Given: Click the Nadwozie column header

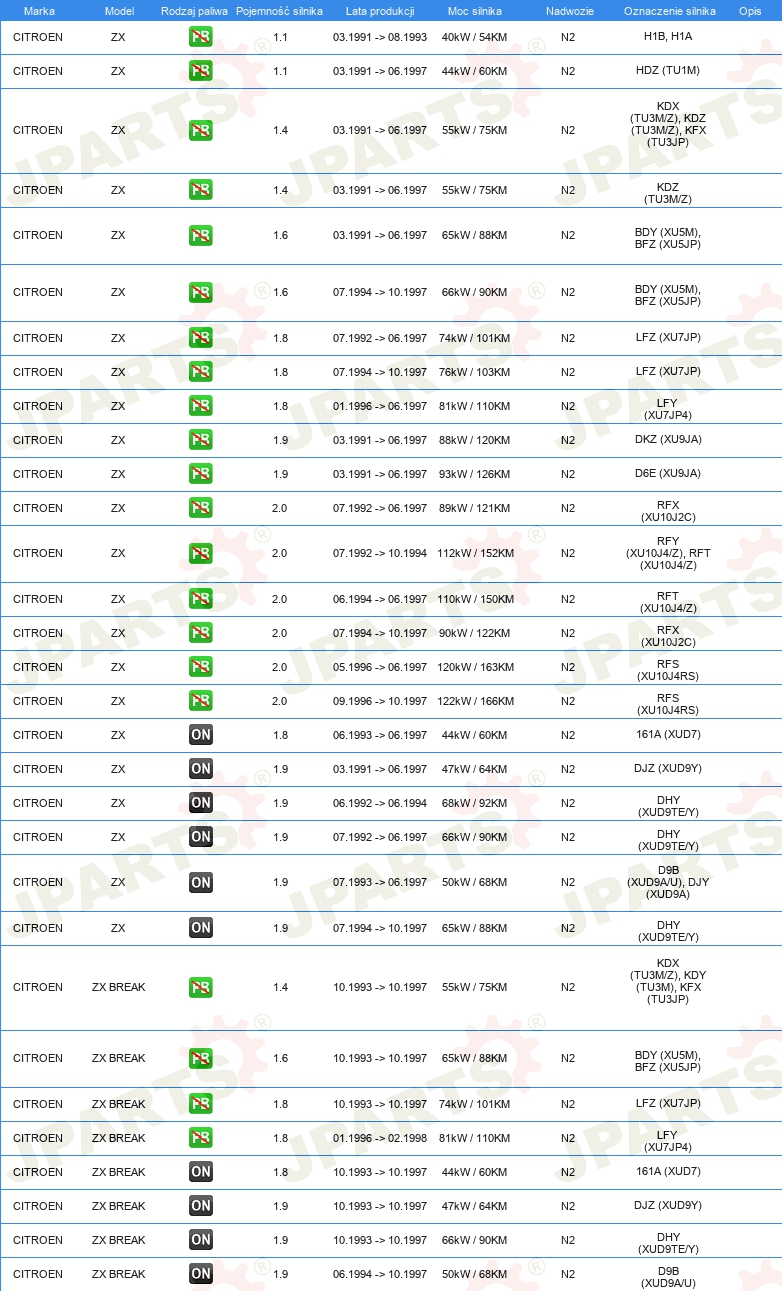Looking at the screenshot, I should click(570, 11).
